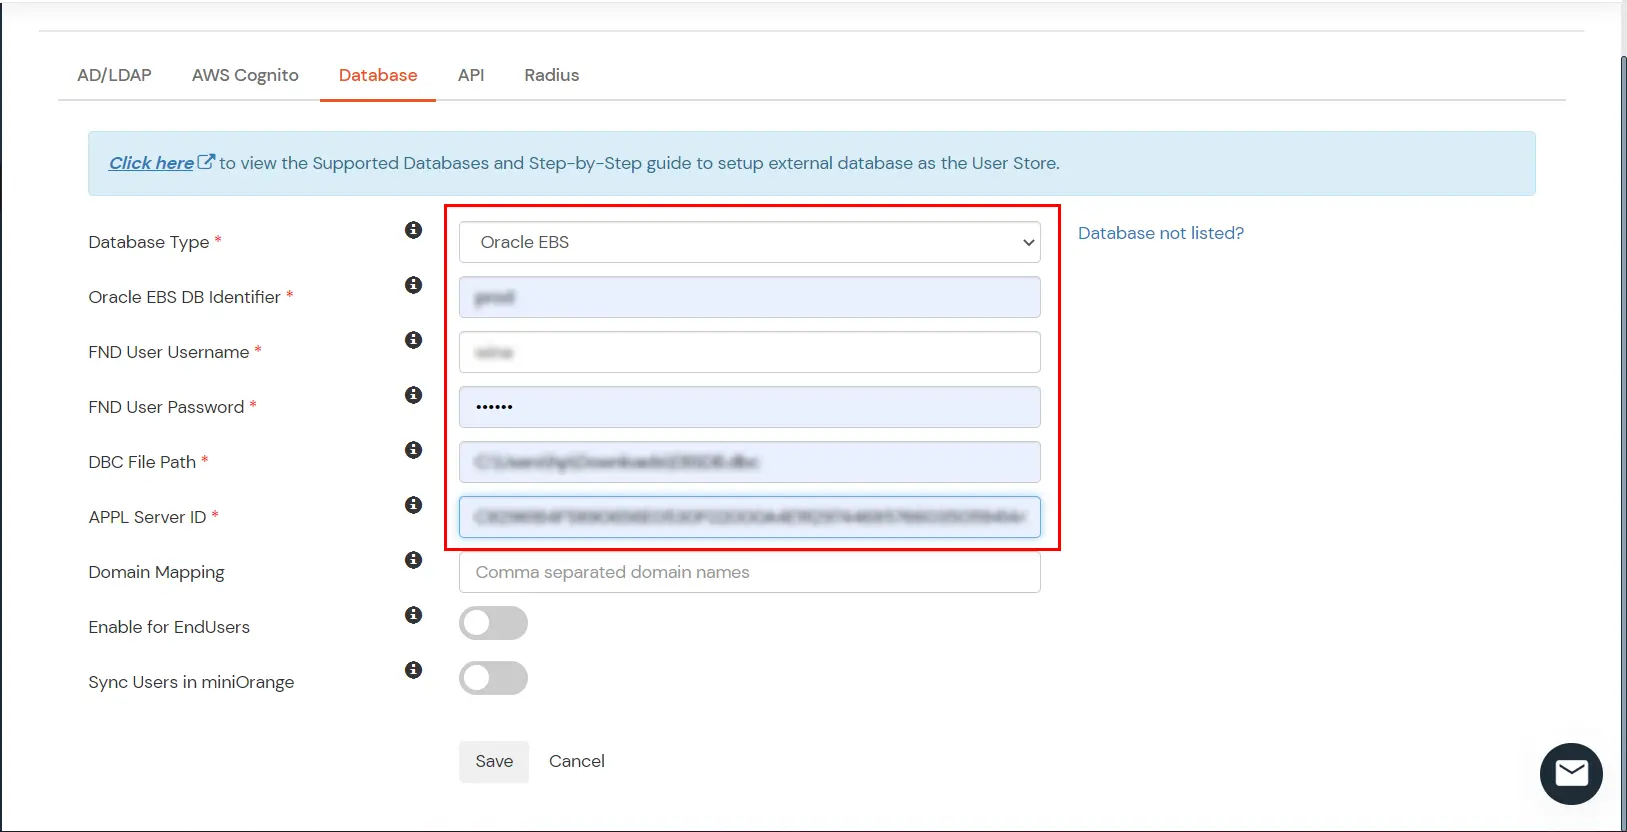
Task: Show info for Oracle EBS DB Identifier
Action: click(x=413, y=285)
